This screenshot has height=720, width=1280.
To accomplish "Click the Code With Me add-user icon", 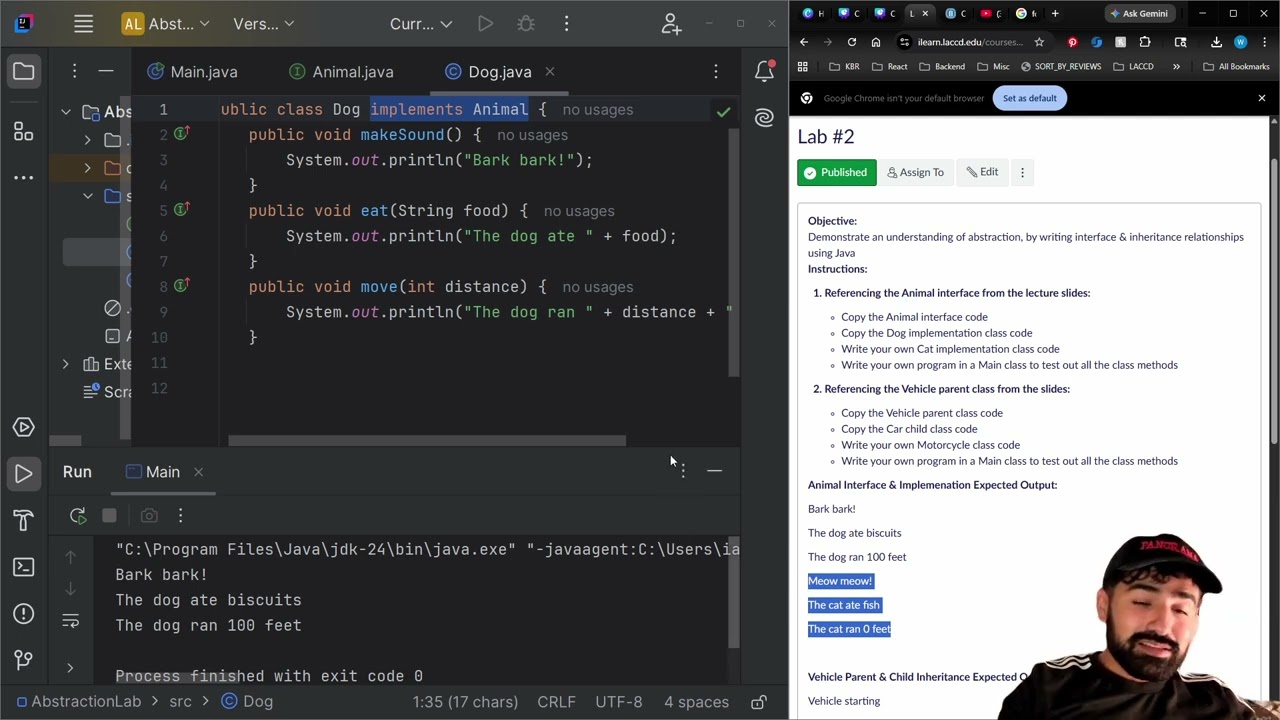I will tap(671, 24).
